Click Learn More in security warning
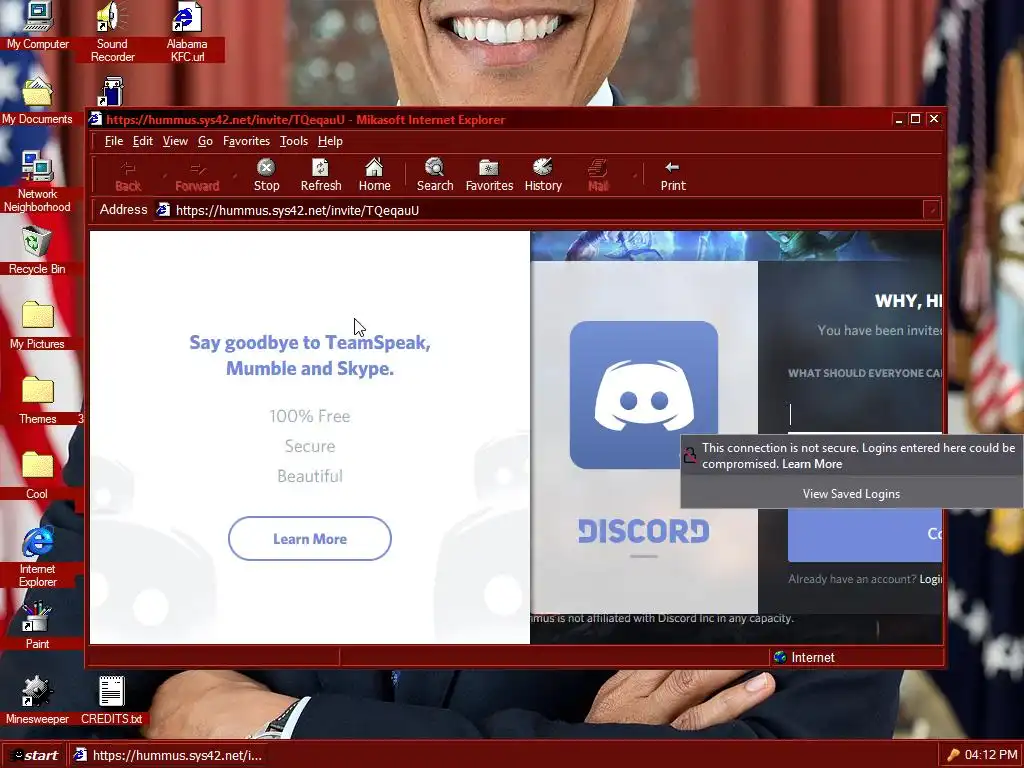Image resolution: width=1024 pixels, height=768 pixels. pyautogui.click(x=812, y=464)
